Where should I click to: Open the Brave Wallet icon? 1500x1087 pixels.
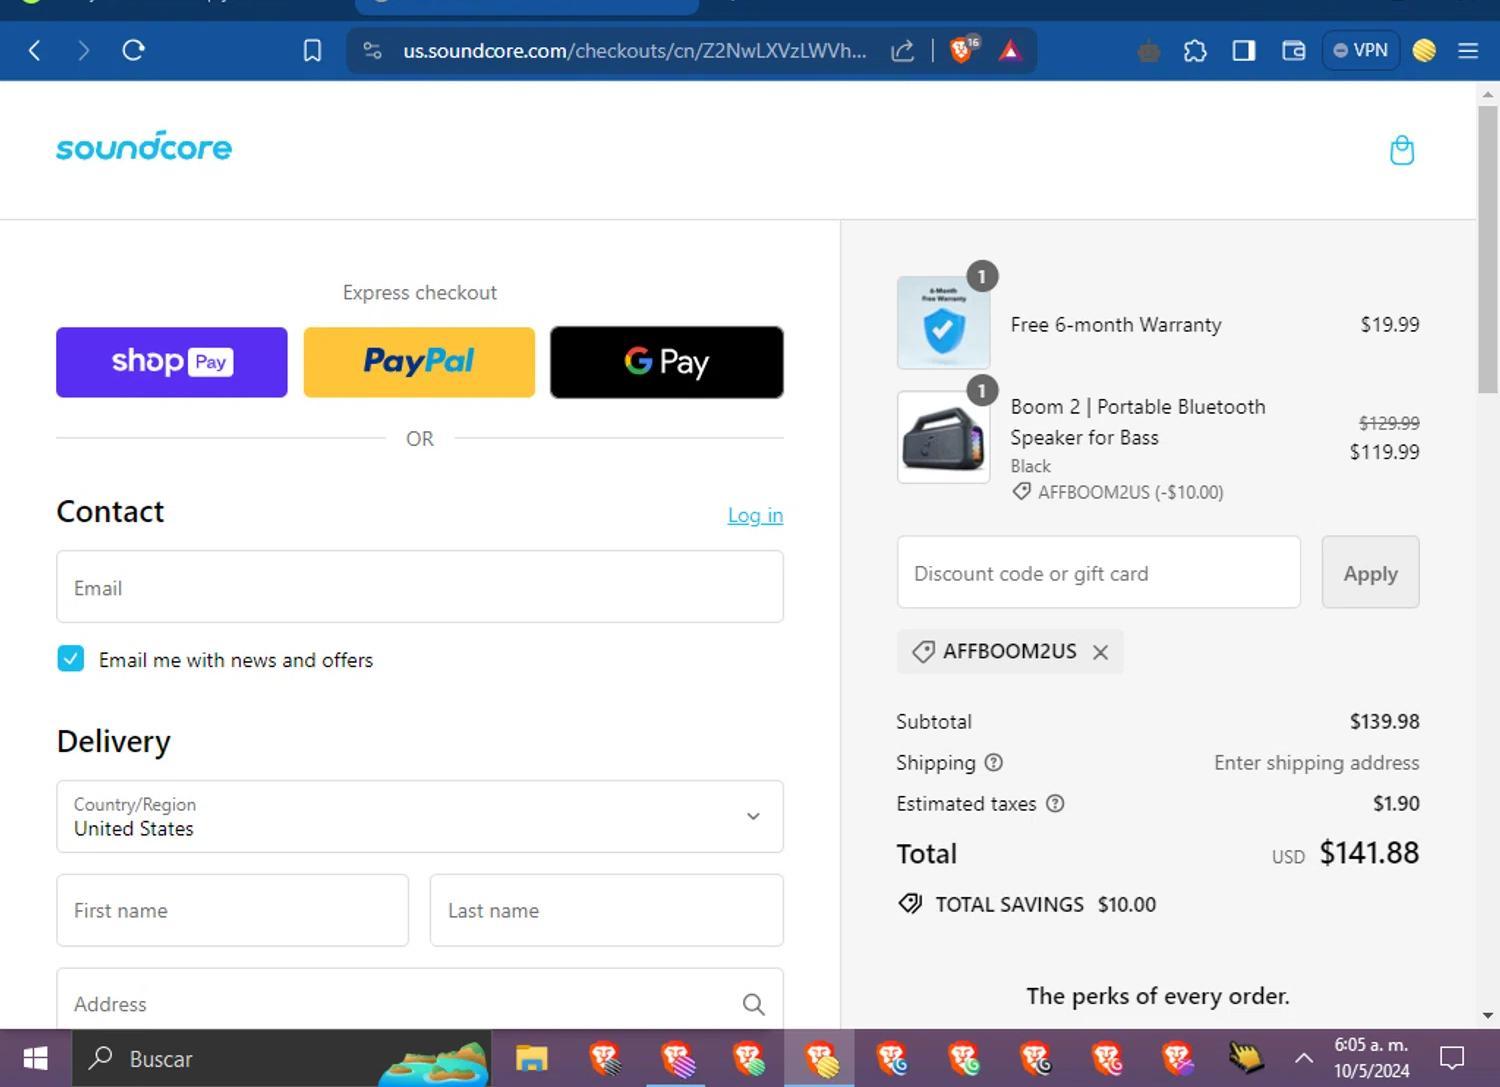point(1293,50)
